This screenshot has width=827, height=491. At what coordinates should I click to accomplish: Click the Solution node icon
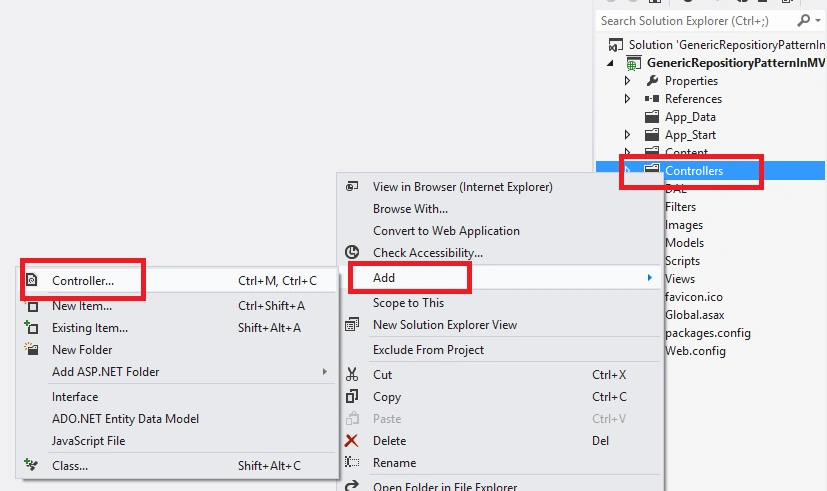616,45
